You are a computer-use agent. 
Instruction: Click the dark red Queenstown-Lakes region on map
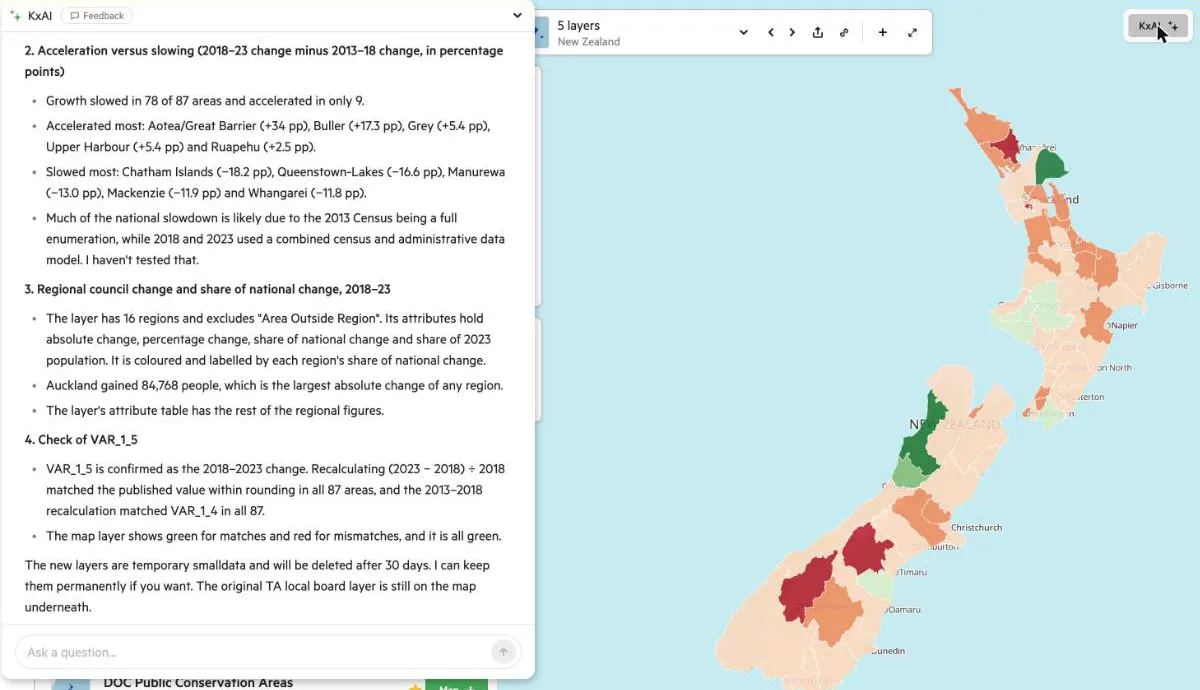[x=807, y=588]
